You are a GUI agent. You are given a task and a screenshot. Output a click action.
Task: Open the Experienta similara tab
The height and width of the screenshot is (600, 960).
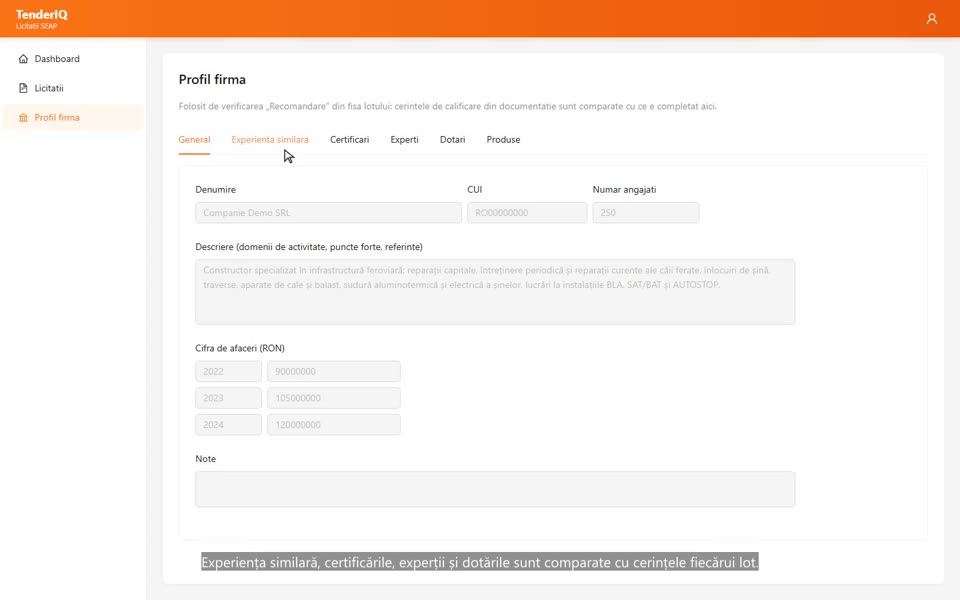pos(270,140)
